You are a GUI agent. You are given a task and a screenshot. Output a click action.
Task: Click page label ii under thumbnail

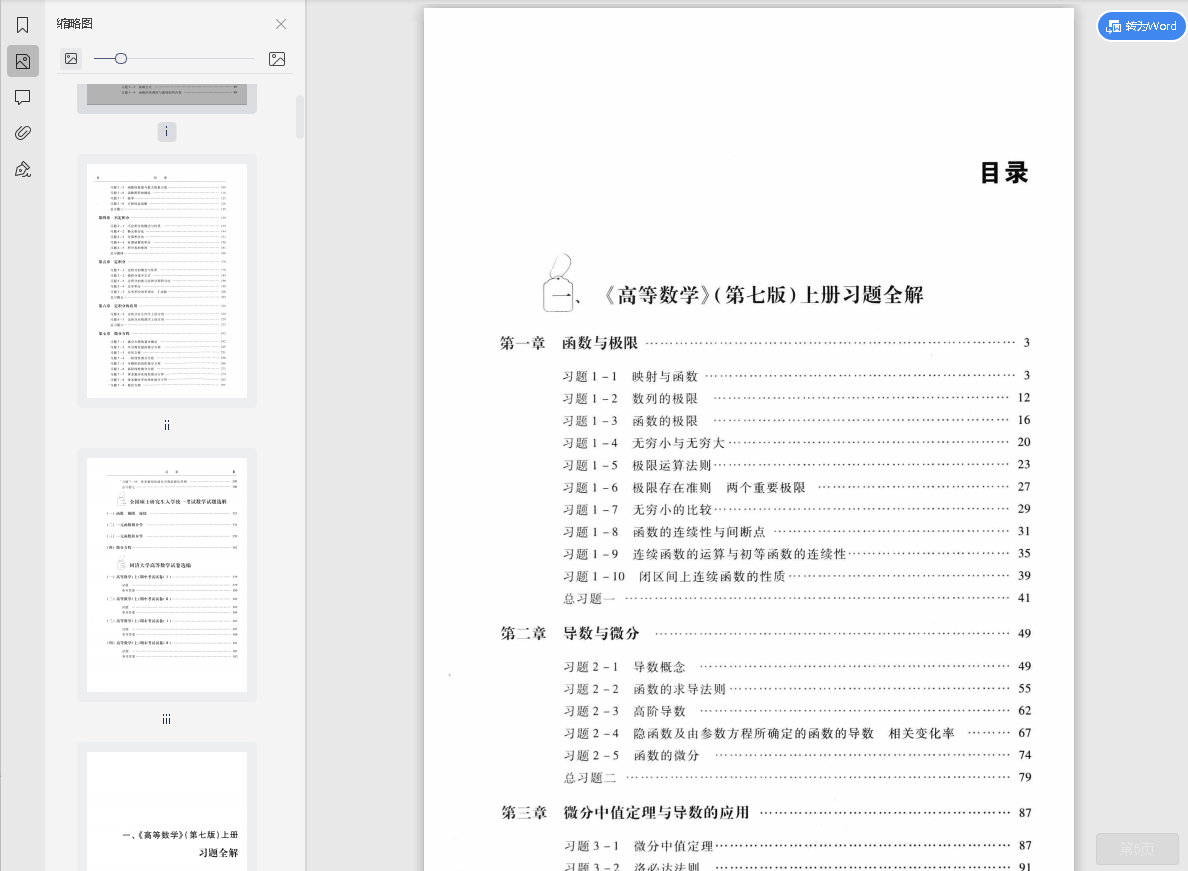[x=167, y=426]
